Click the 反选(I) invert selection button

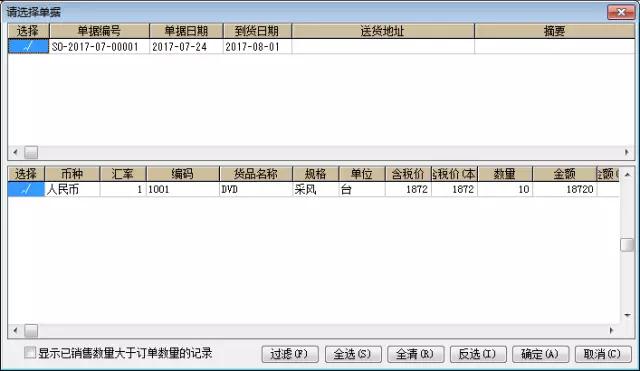[x=478, y=354]
